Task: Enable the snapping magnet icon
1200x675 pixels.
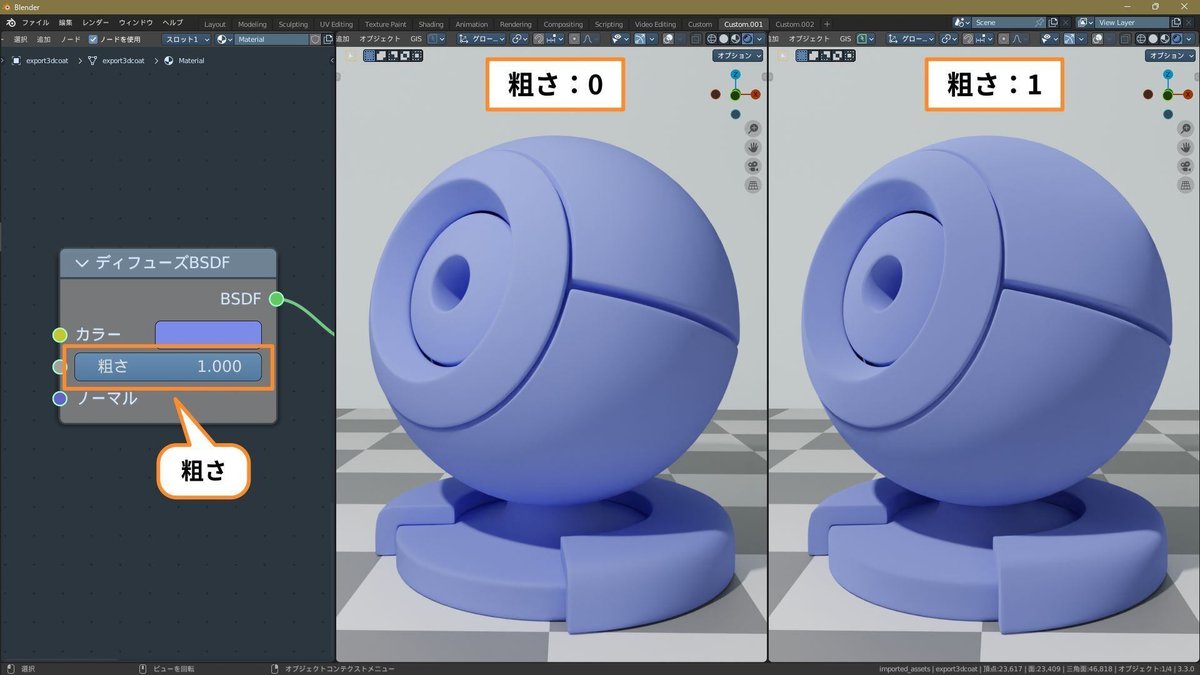Action: tap(538, 39)
